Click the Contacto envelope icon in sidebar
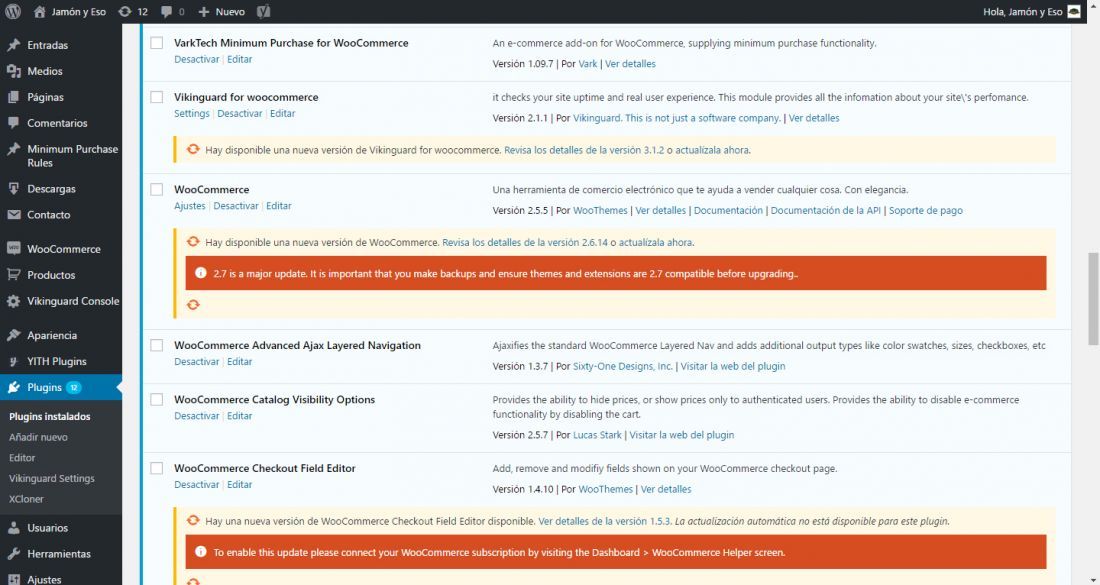The width and height of the screenshot is (1100, 585). click(13, 215)
